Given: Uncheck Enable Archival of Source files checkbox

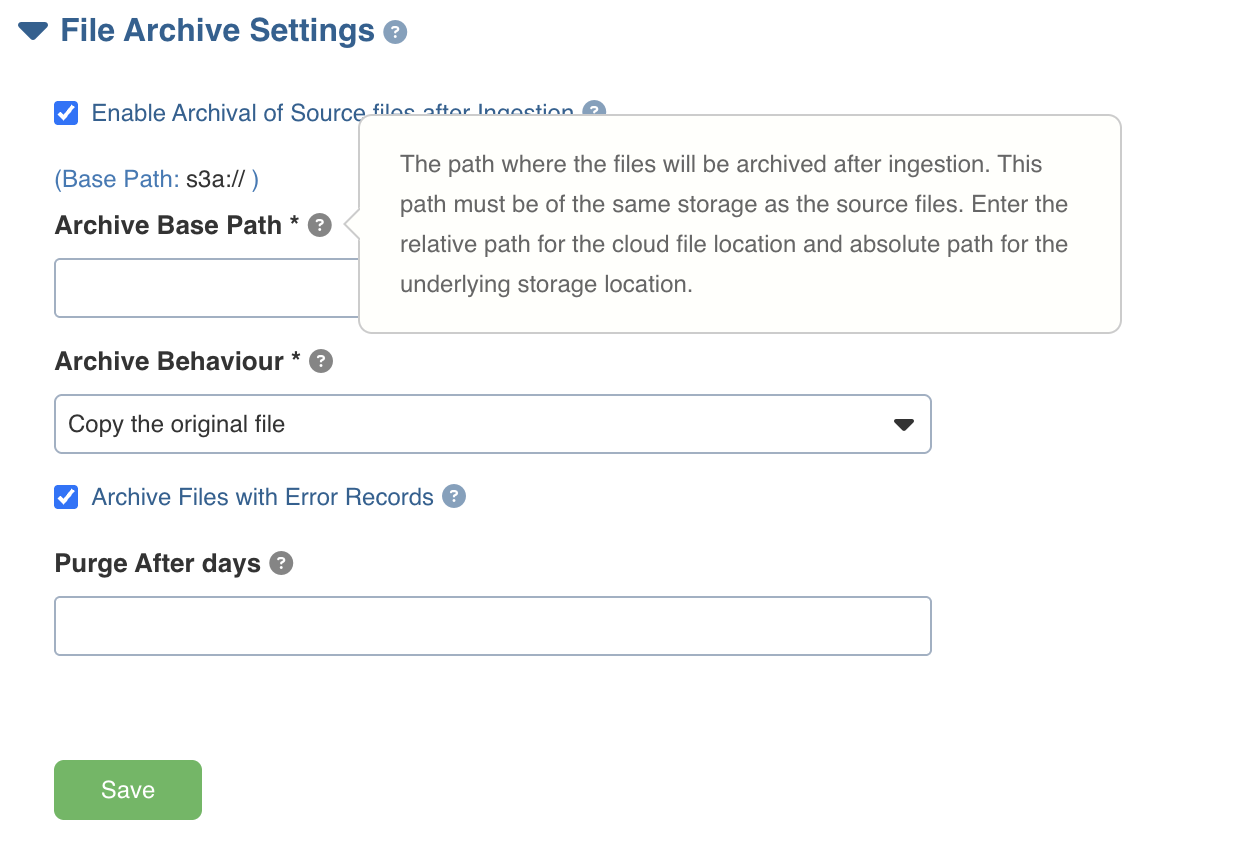Looking at the screenshot, I should coord(66,113).
